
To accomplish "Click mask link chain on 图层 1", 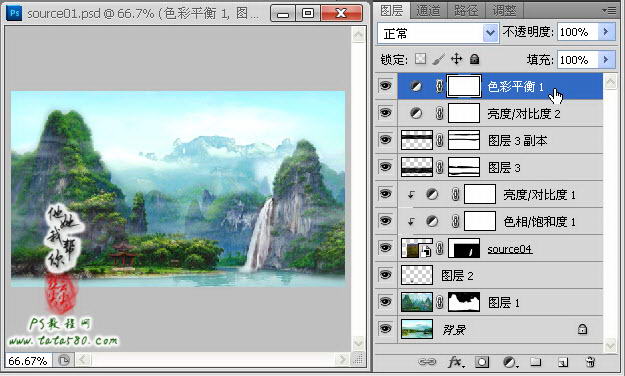I will click(x=440, y=302).
